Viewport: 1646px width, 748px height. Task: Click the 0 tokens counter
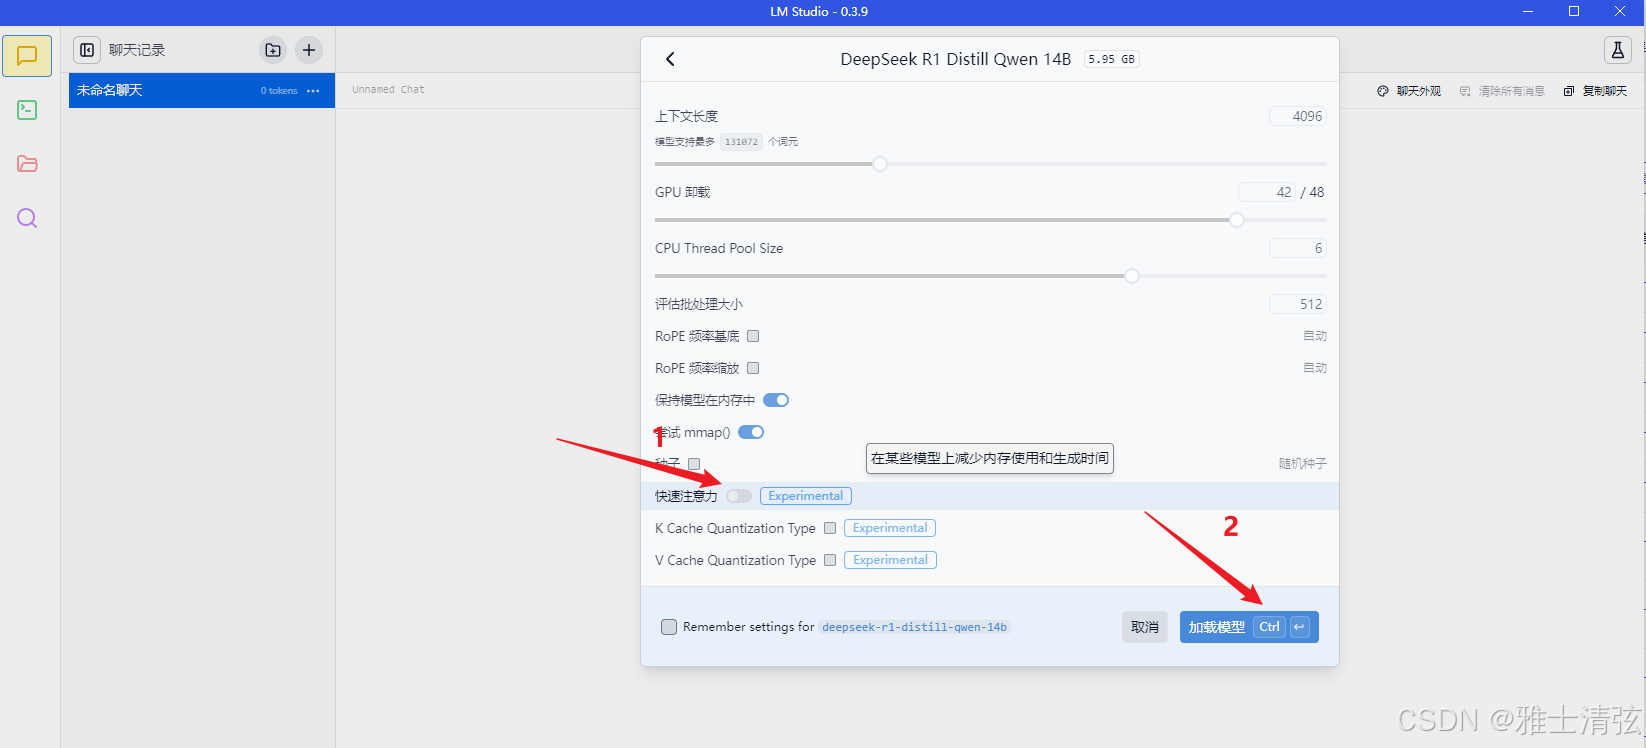point(279,91)
